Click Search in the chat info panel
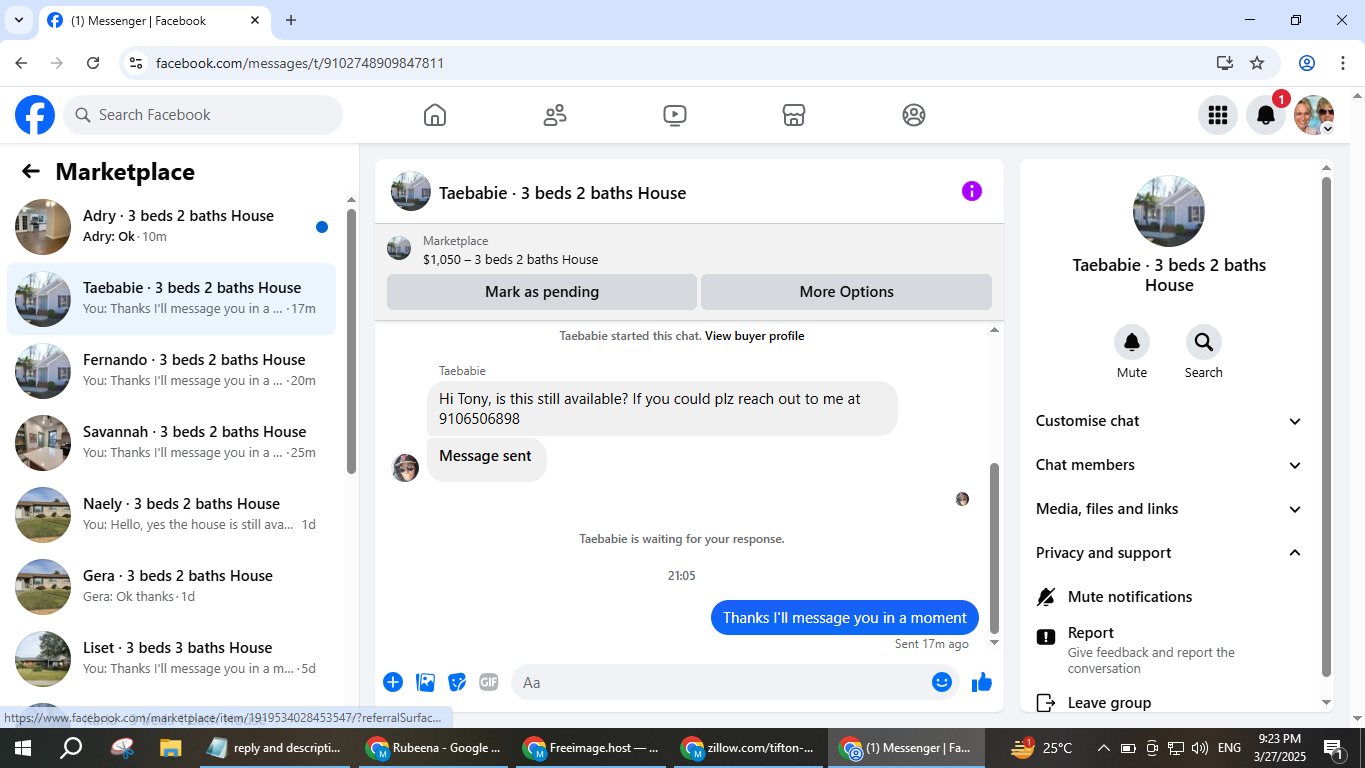The height and width of the screenshot is (768, 1365). click(x=1204, y=342)
